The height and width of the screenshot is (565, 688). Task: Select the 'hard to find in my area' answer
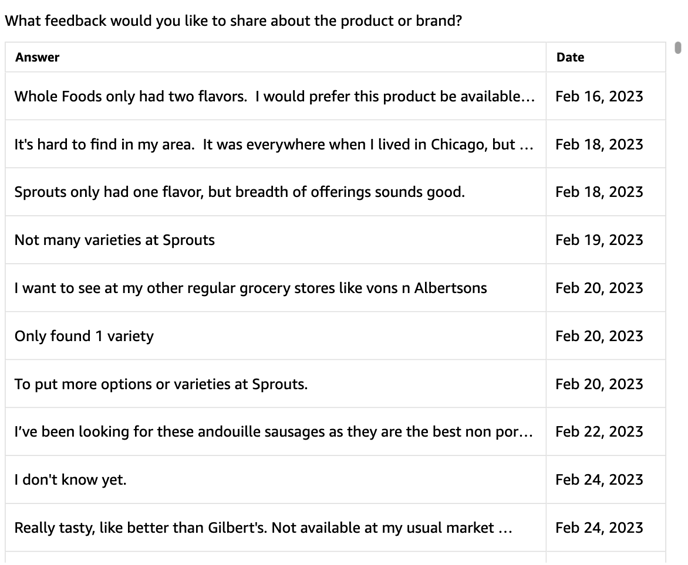click(x=276, y=144)
